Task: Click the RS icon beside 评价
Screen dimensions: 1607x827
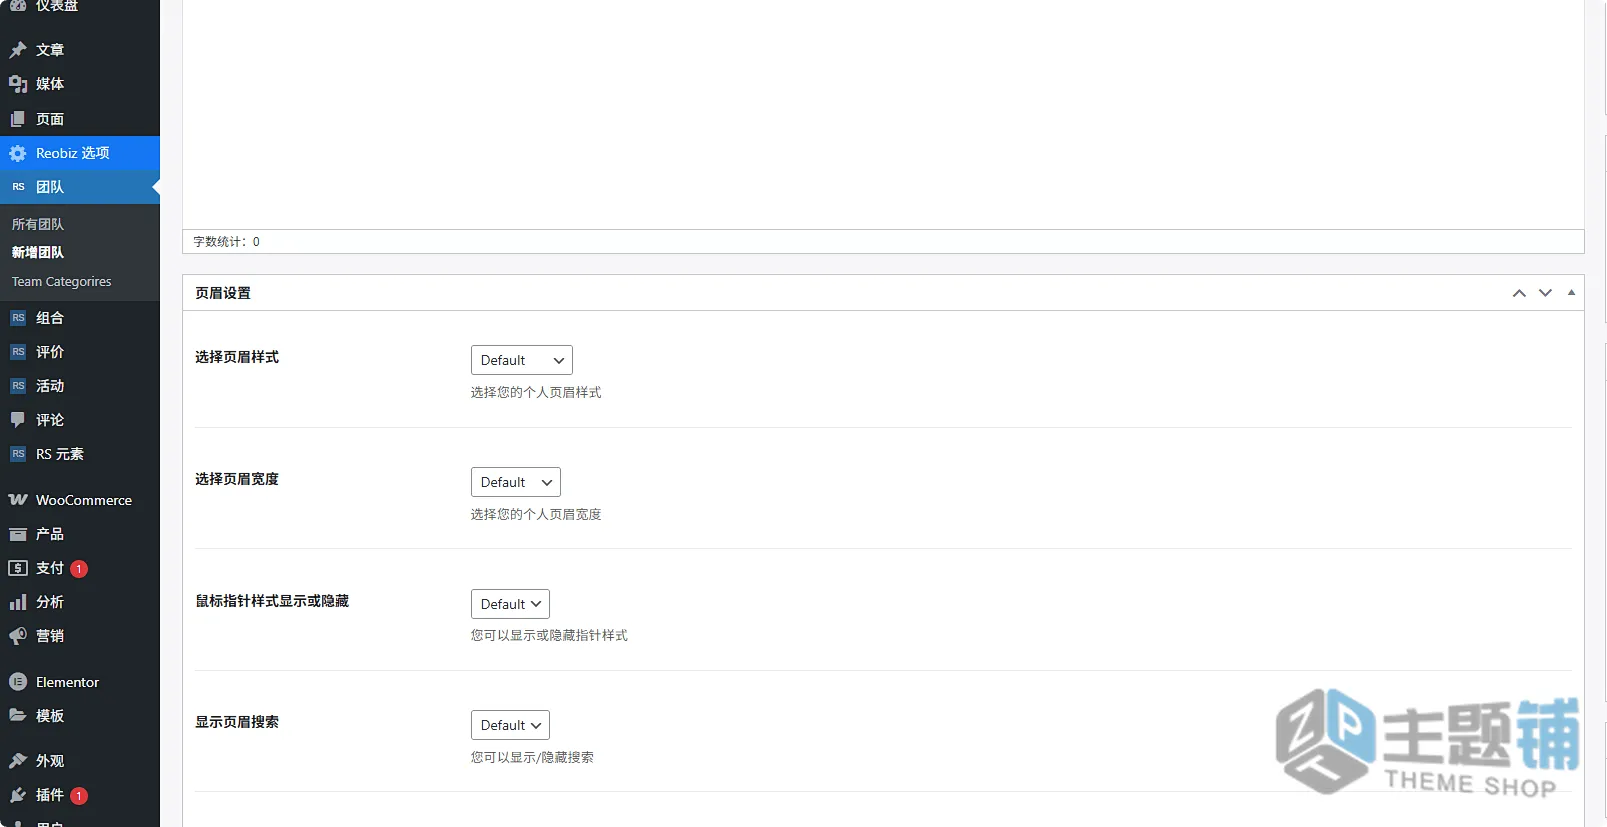Action: (x=18, y=352)
